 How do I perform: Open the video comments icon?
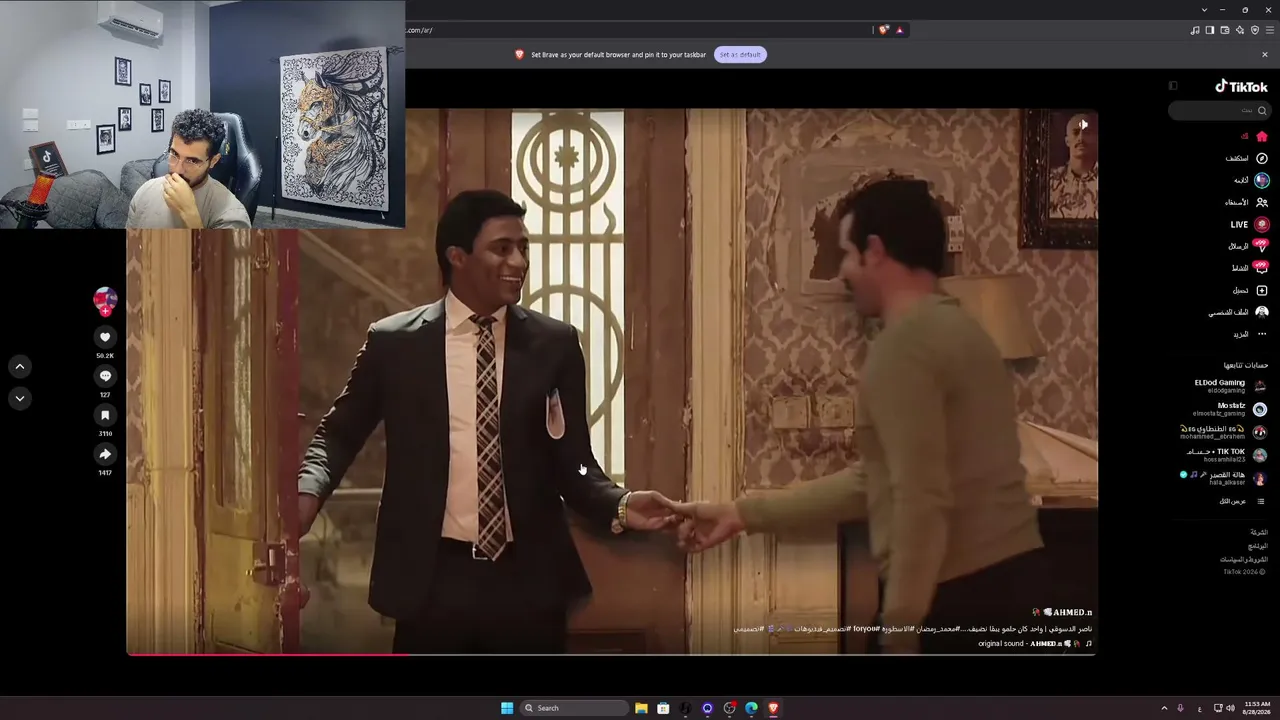[x=105, y=376]
